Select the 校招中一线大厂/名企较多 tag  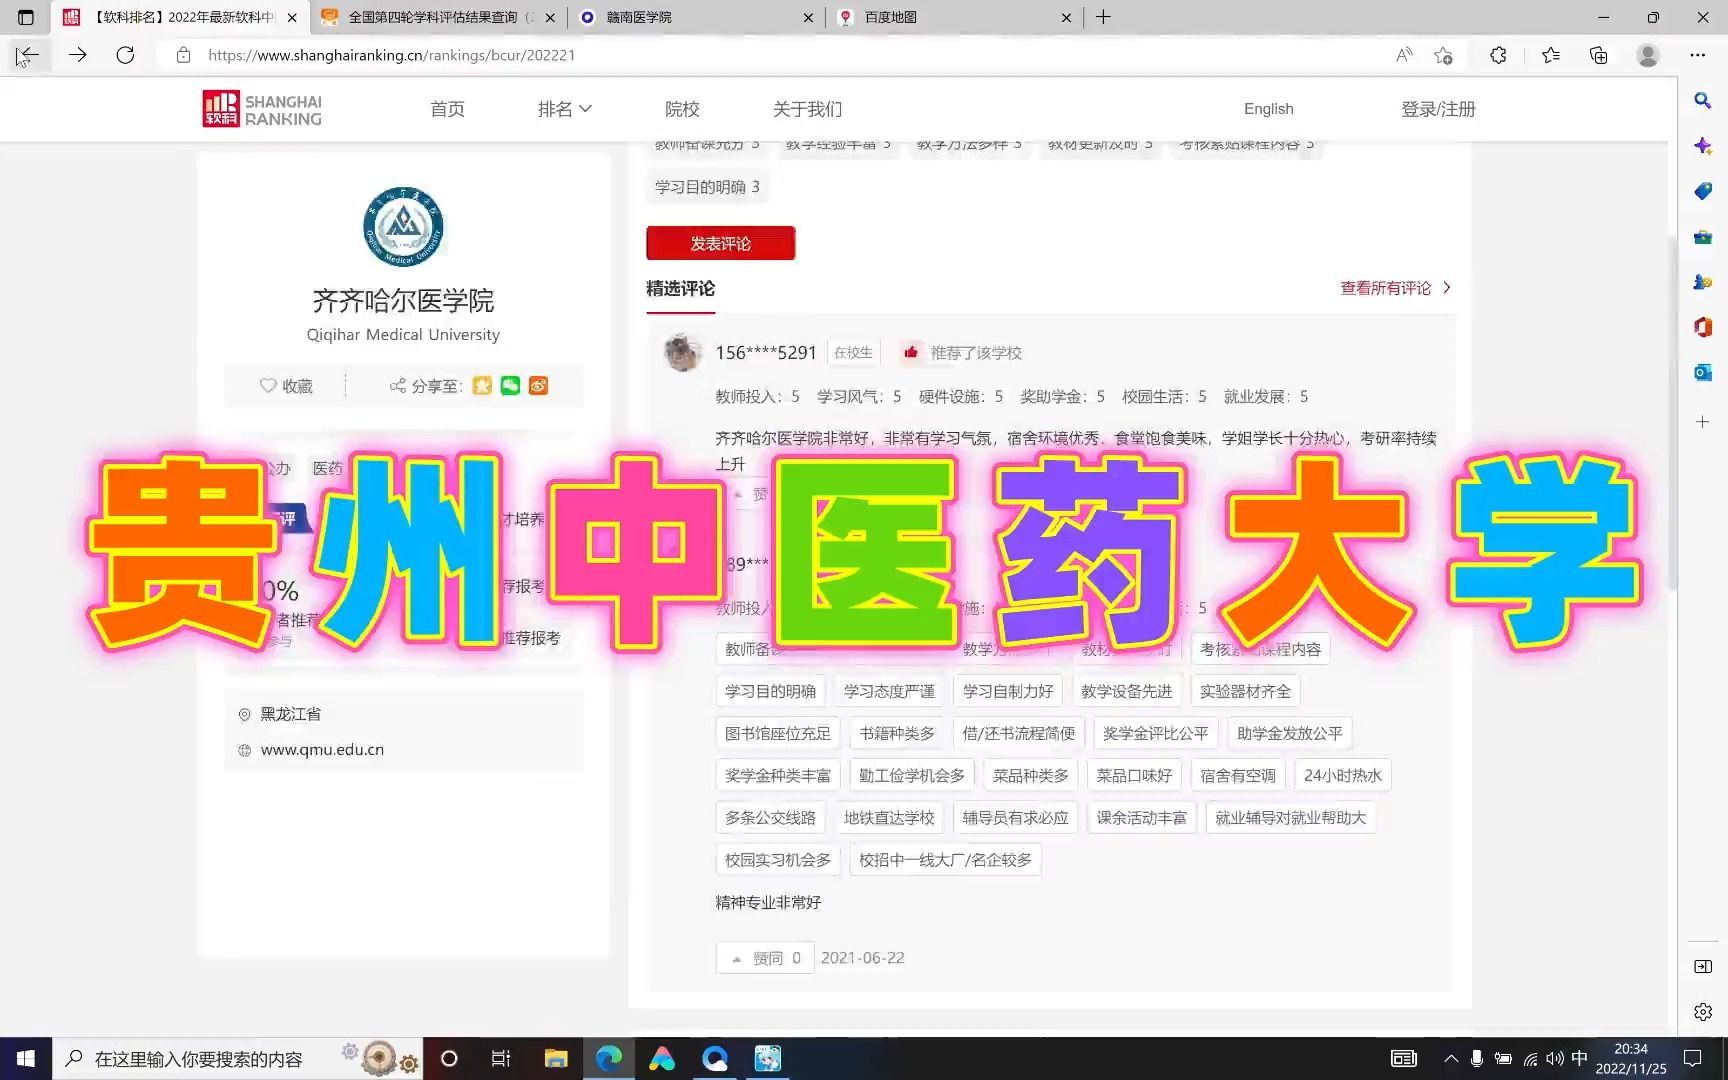click(x=945, y=860)
